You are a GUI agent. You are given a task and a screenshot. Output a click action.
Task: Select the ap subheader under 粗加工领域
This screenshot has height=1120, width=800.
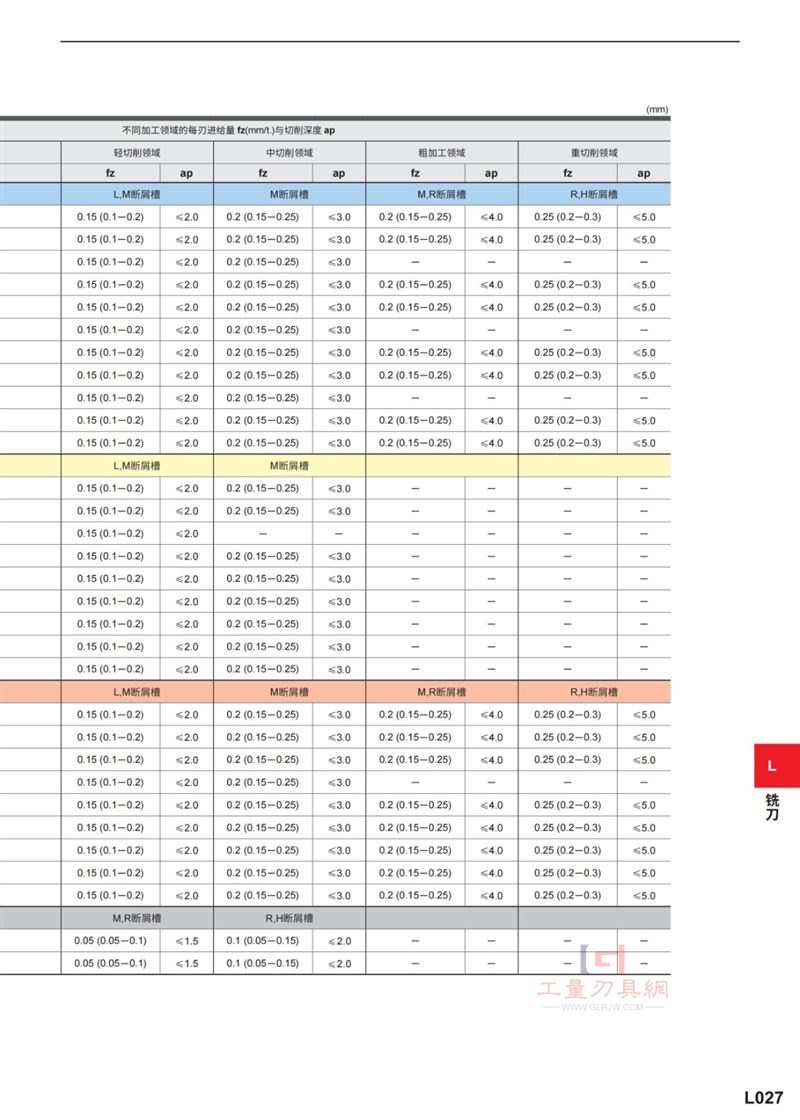click(491, 173)
